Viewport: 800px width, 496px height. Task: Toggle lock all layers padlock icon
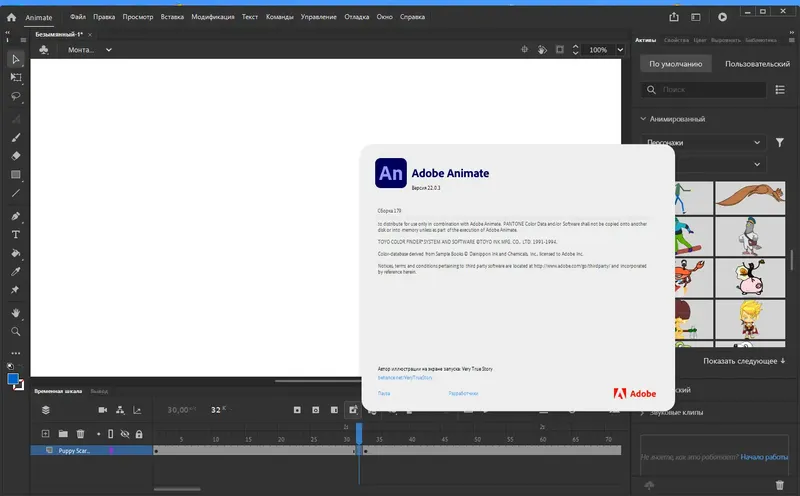(x=139, y=434)
